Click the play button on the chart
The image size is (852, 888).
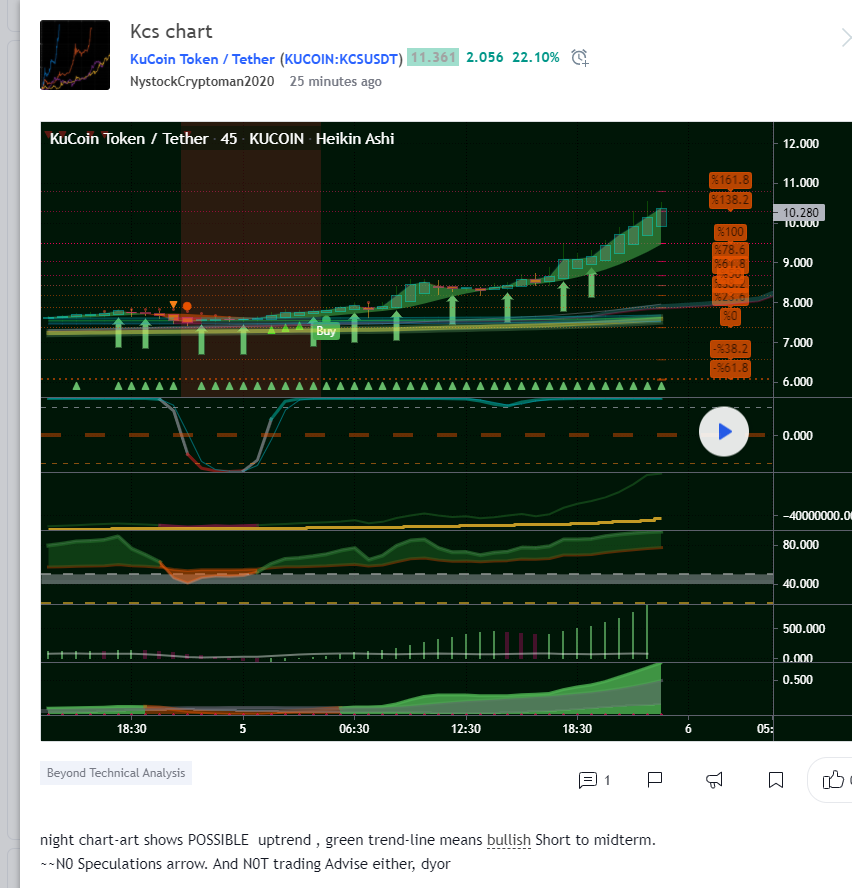point(724,432)
